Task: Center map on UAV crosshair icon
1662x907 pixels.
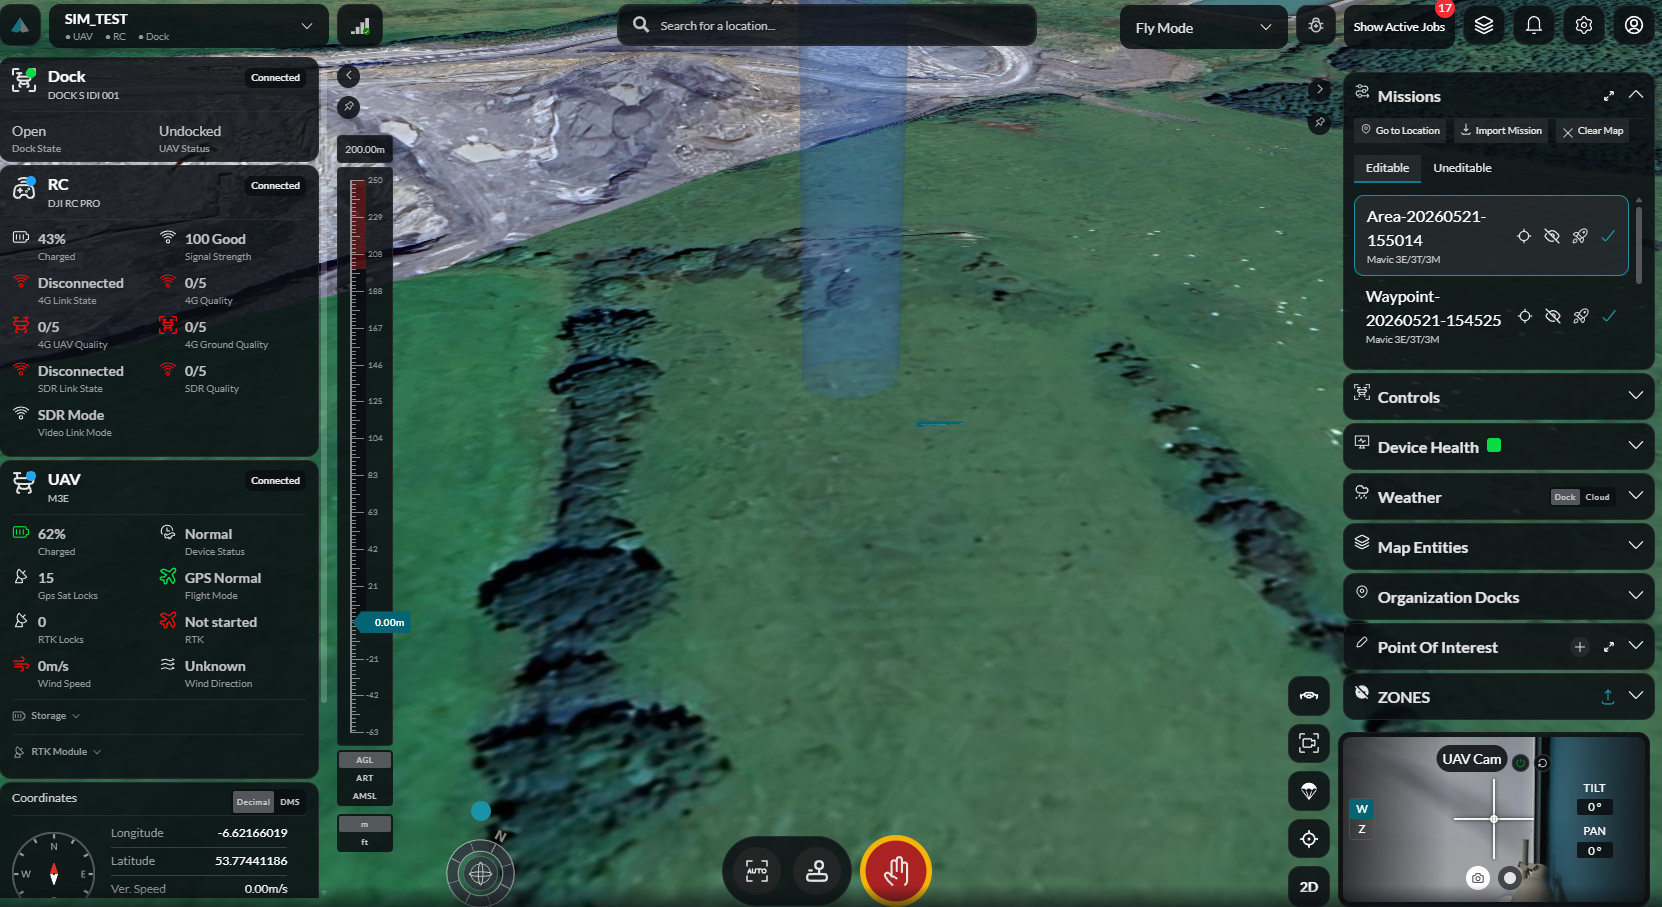Action: pos(1309,839)
